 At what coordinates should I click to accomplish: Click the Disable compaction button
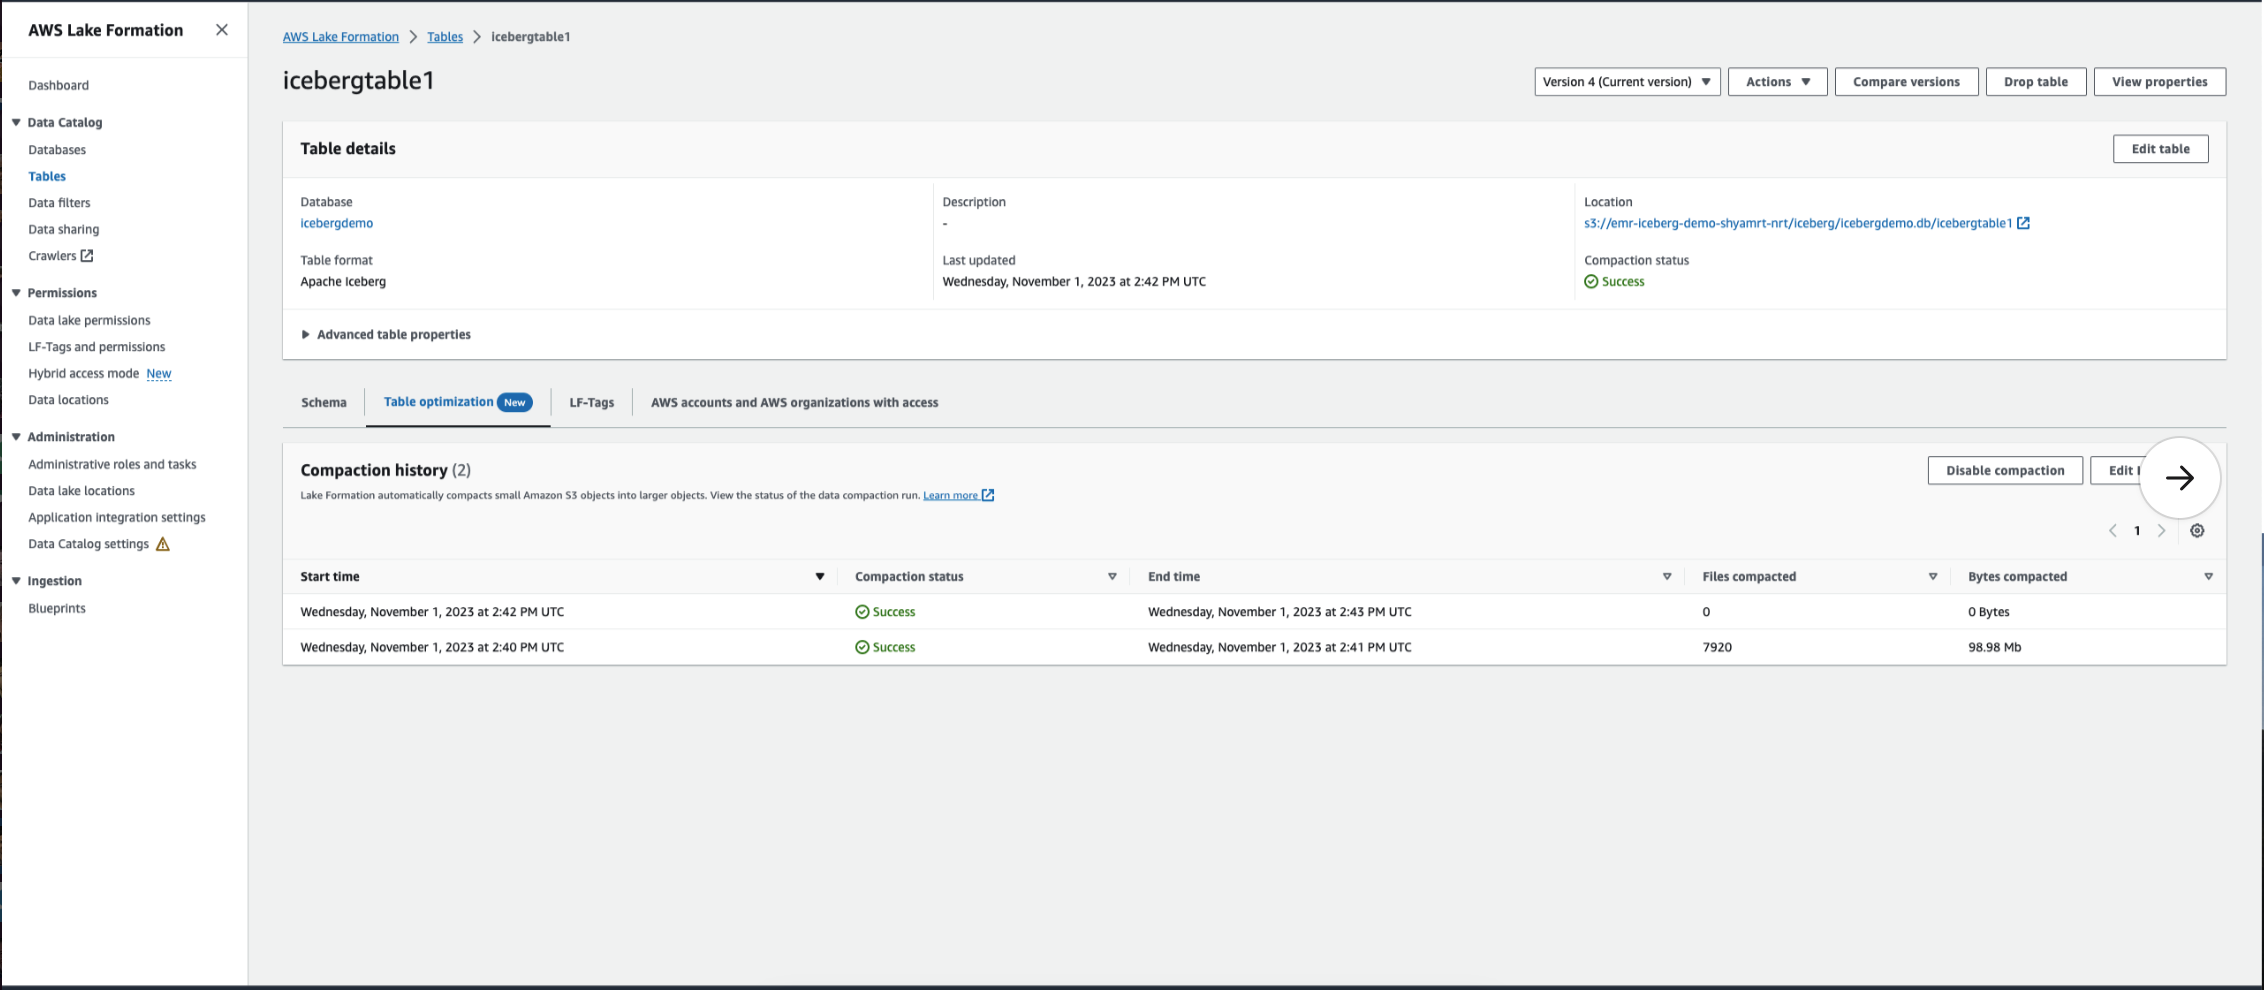point(2004,471)
